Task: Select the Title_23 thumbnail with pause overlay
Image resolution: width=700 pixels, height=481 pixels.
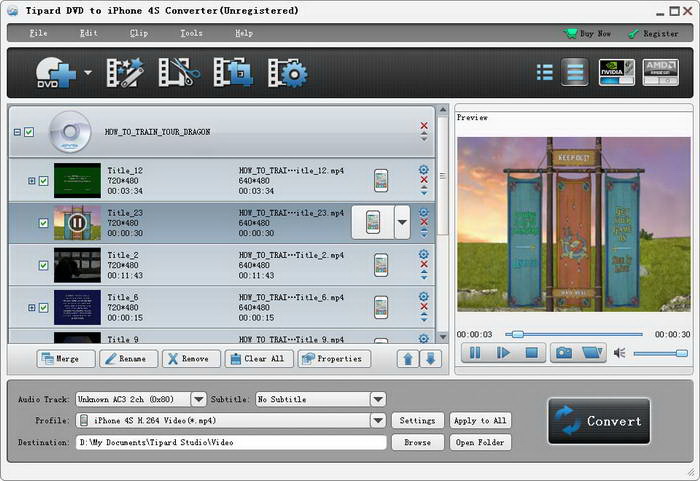Action: [77, 223]
